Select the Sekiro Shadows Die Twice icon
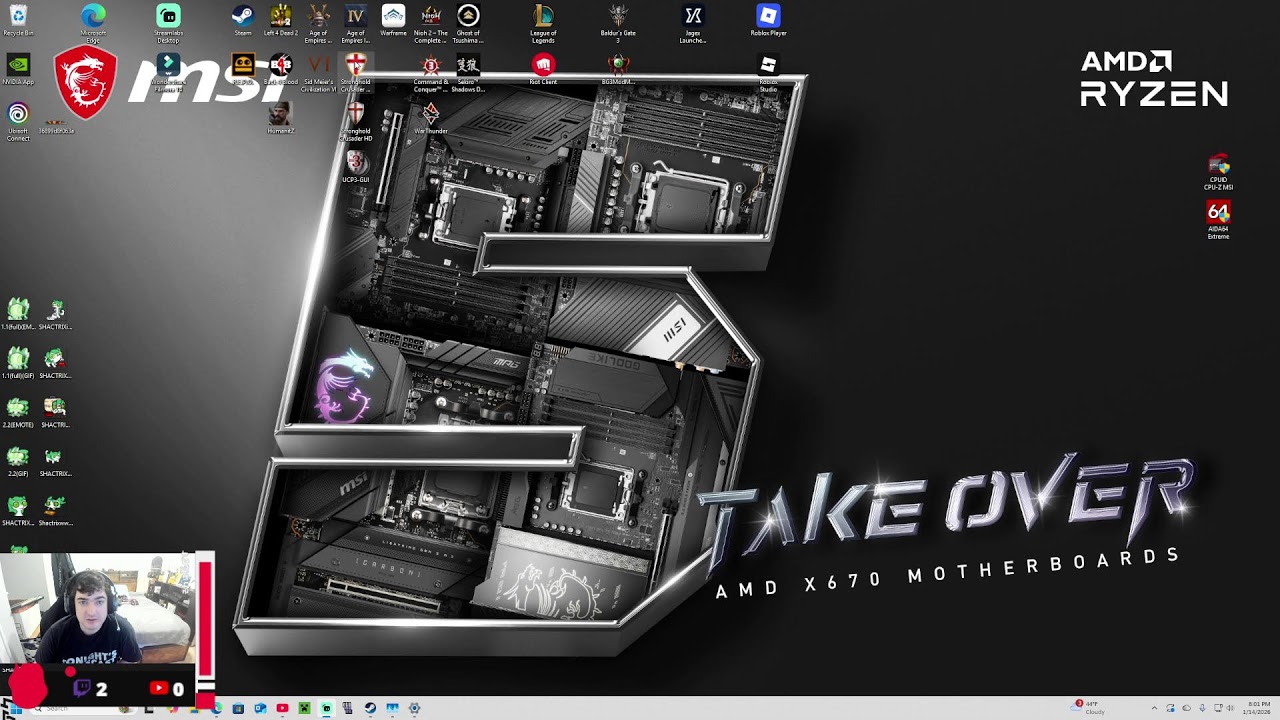 (468, 72)
